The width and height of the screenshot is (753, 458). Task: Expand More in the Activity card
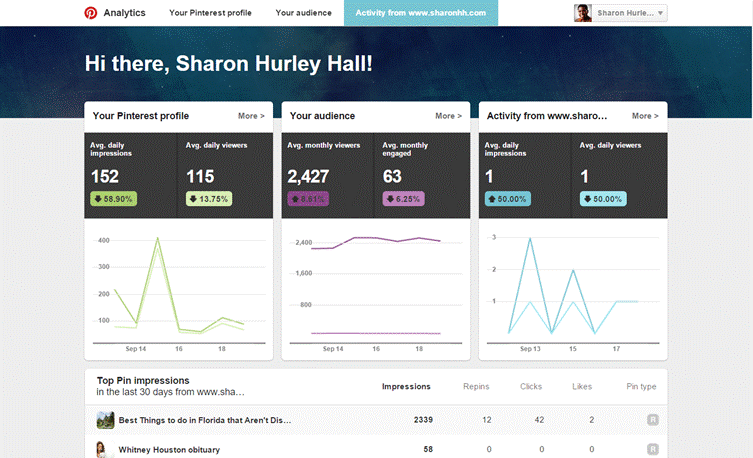pos(645,116)
